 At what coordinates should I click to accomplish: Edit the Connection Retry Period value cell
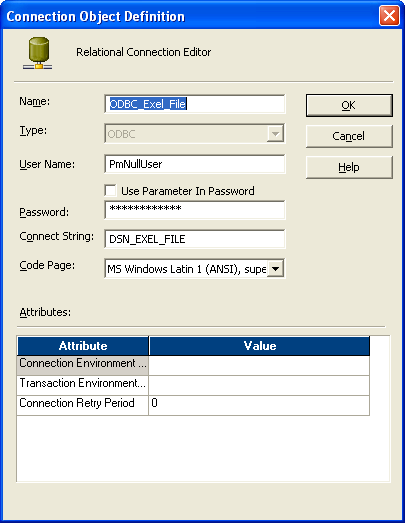click(259, 405)
